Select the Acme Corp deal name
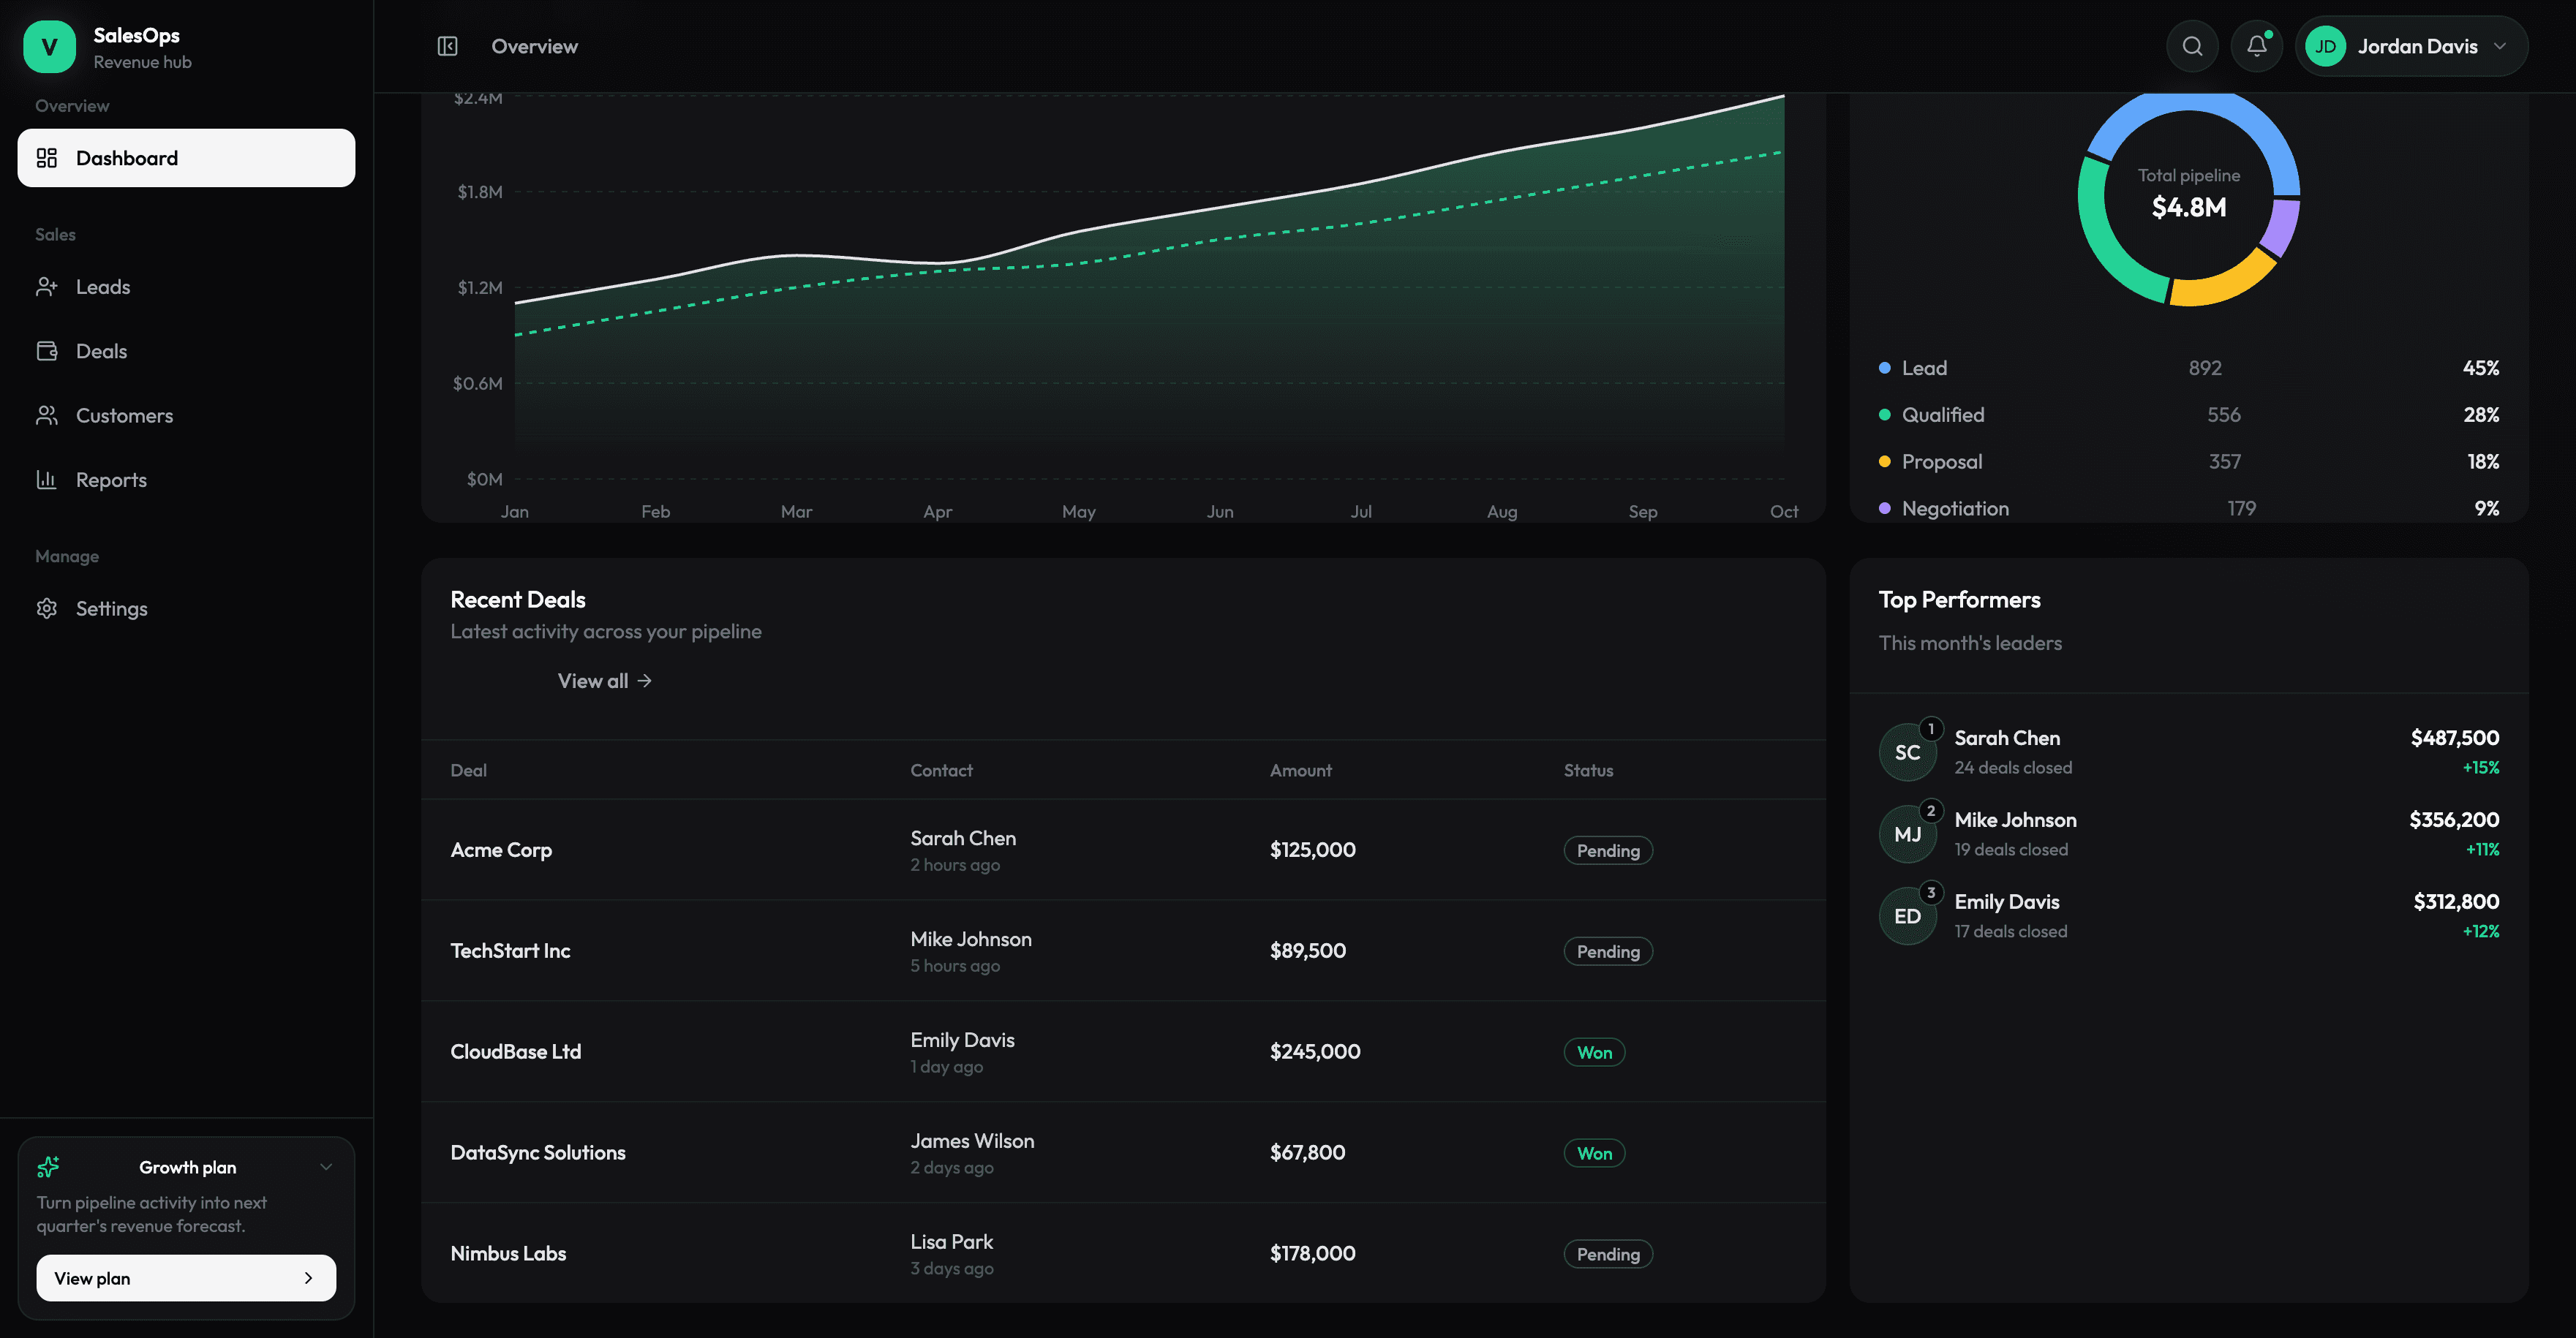Screen dimensions: 2576x1338 [x=501, y=850]
